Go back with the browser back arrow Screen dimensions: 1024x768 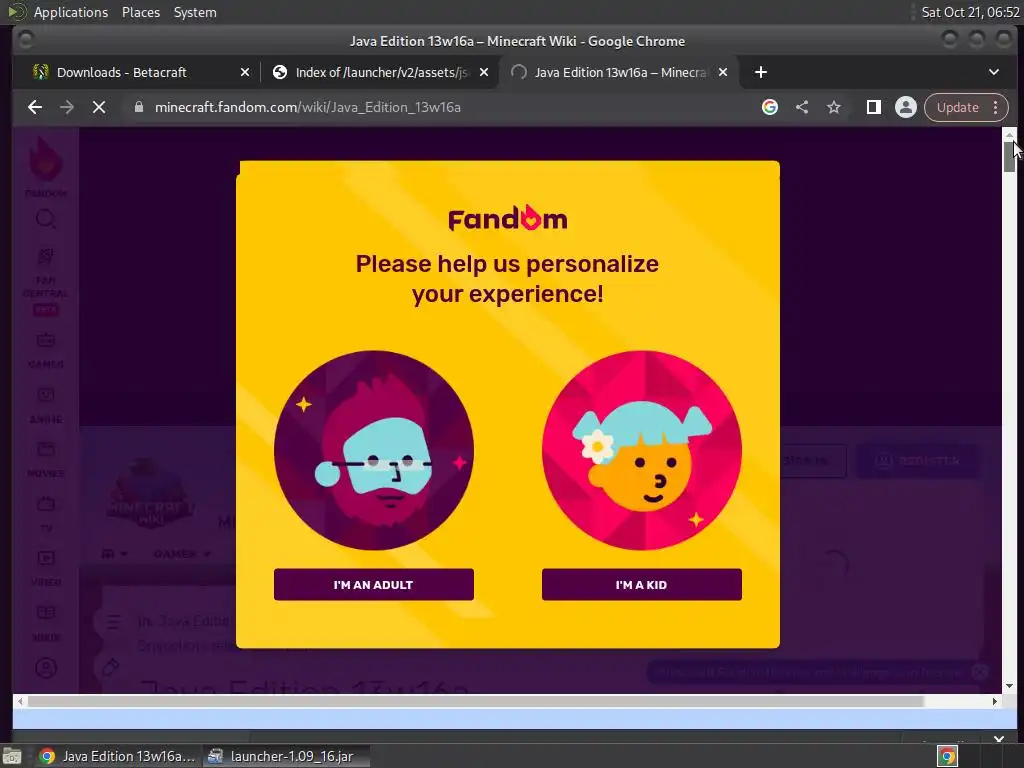[x=35, y=107]
